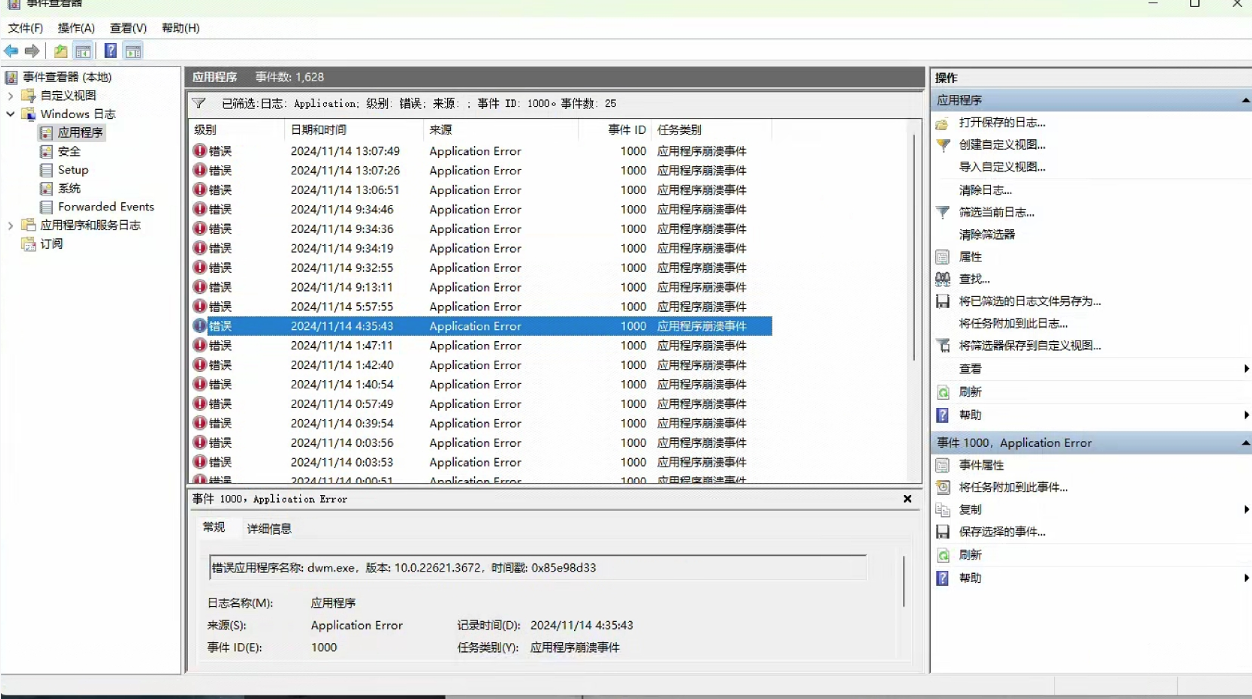This screenshot has height=699, width=1252.
Task: Click the binoculars icon next to 查找
Action: pyautogui.click(x=942, y=279)
